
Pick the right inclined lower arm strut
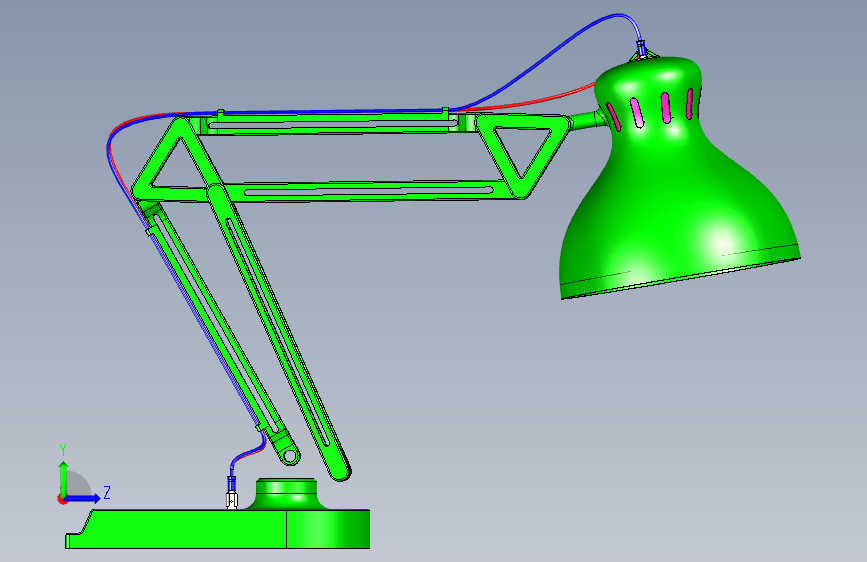pos(279,333)
